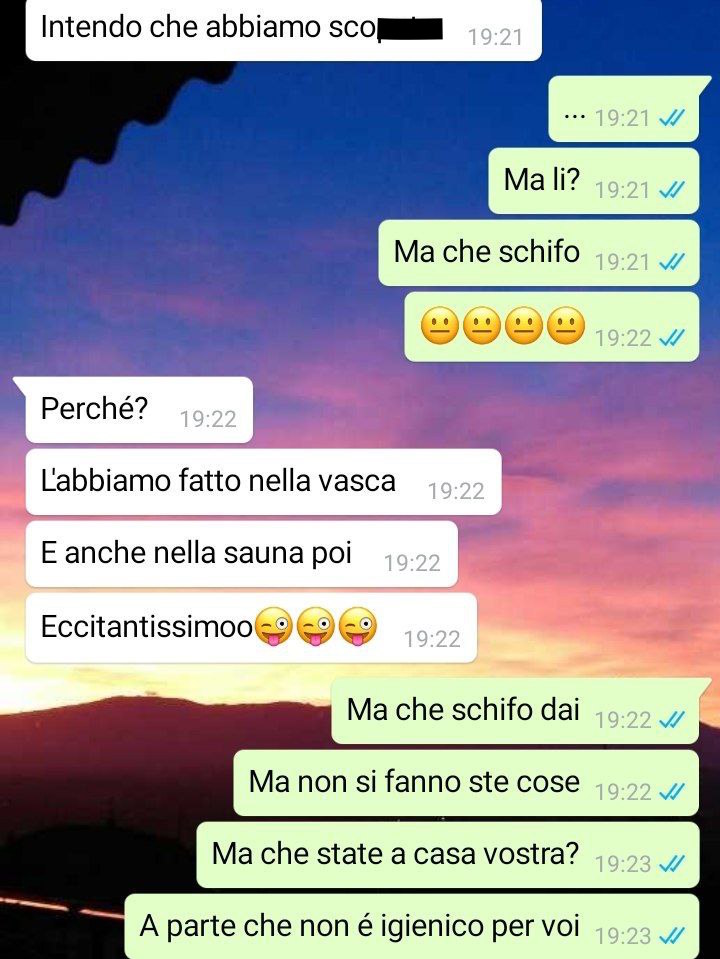Select the 'Ma li?' message bubble
This screenshot has height=959, width=720.
pos(593,181)
